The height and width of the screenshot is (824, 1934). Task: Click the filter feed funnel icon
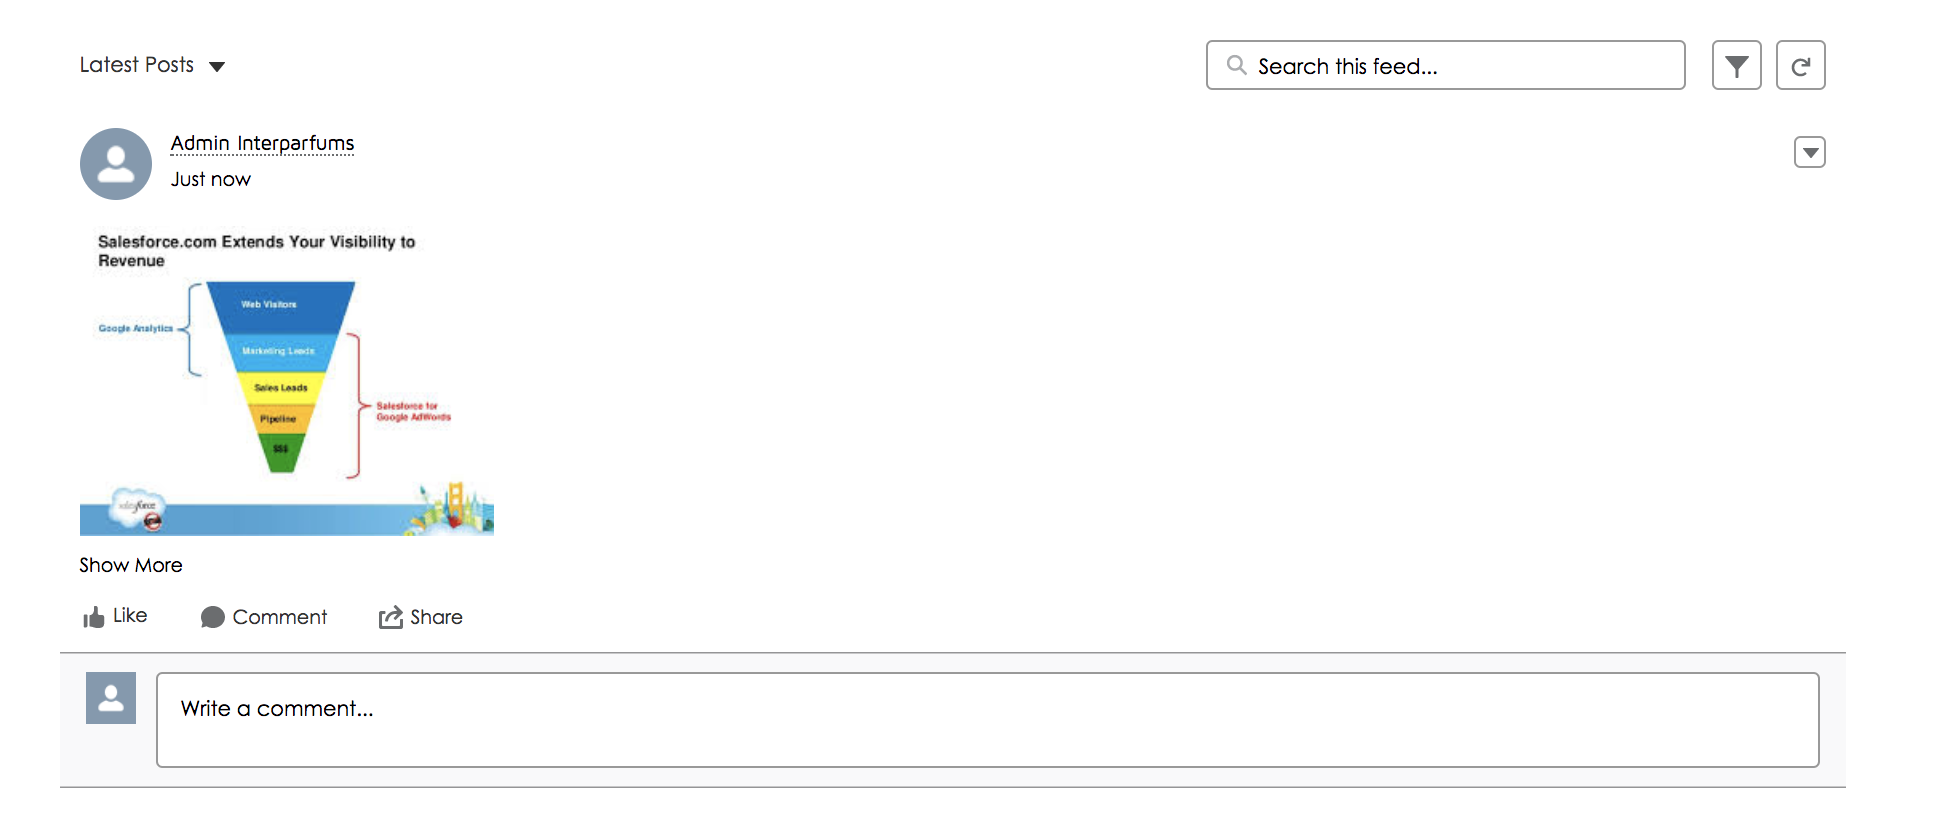(1736, 66)
